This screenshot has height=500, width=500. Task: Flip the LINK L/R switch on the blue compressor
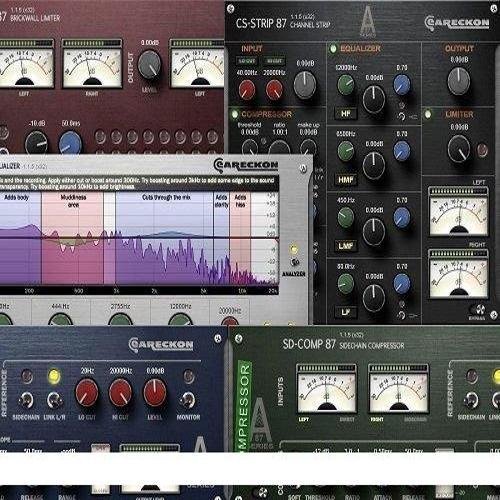click(x=54, y=400)
